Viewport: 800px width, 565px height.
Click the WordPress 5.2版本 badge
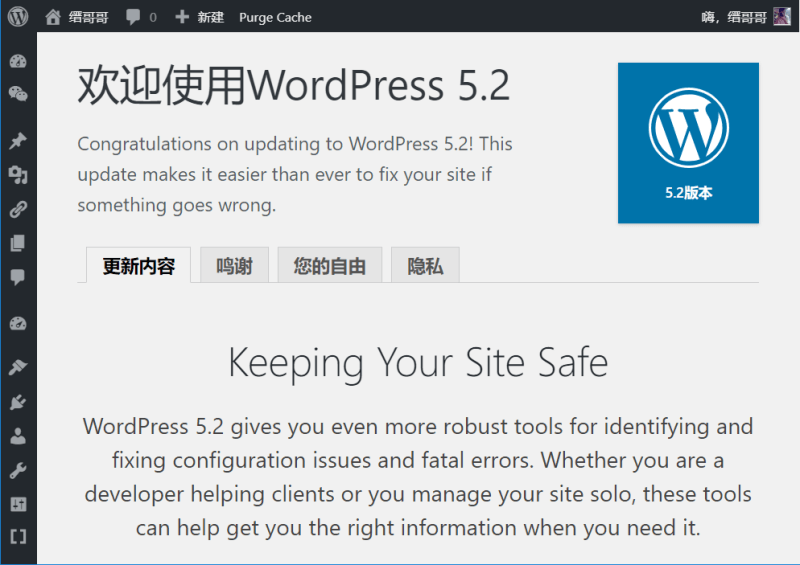tap(688, 143)
